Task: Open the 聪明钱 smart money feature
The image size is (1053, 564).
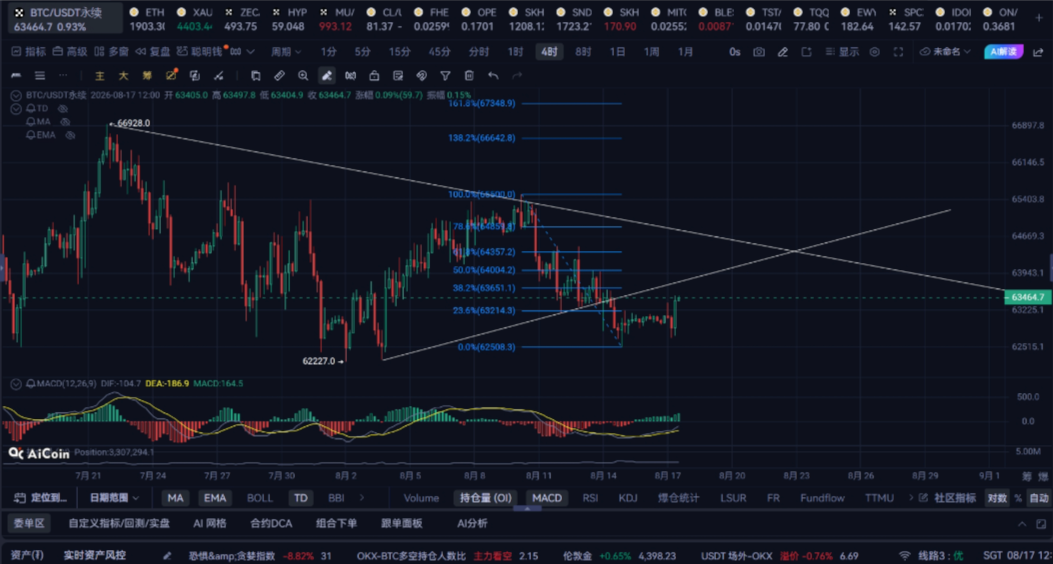Action: [199, 52]
